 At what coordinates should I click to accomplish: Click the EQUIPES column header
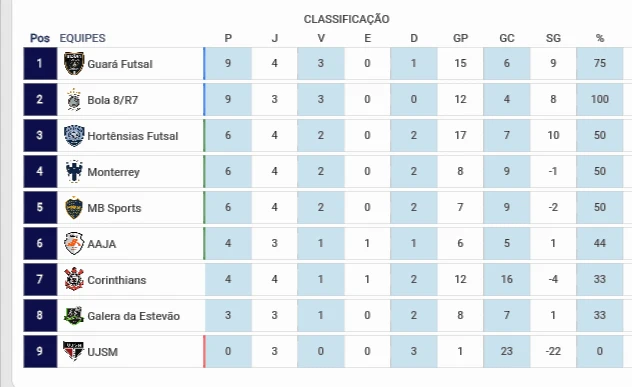[x=83, y=38]
